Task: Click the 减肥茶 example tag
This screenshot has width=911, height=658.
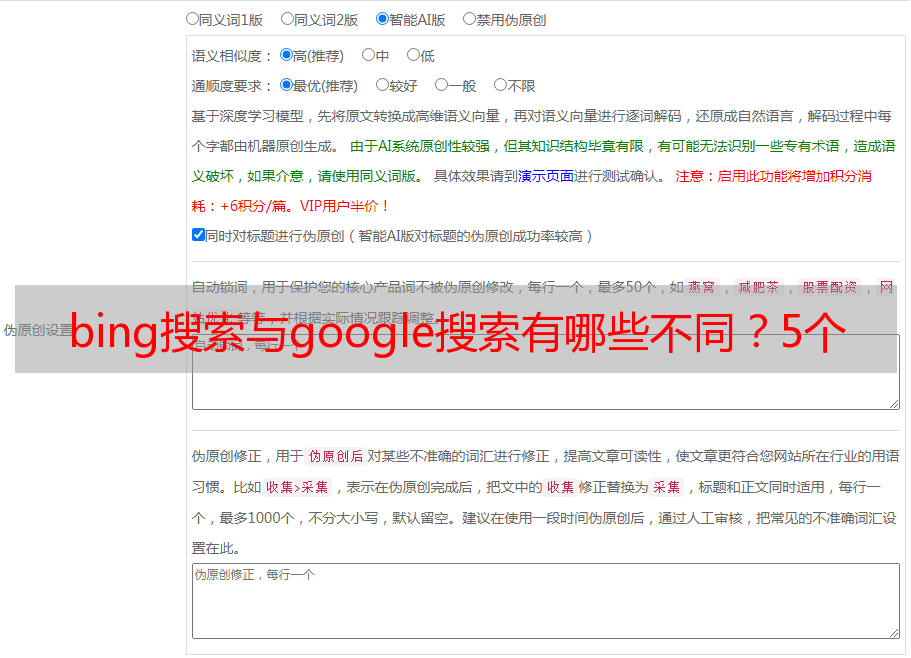Action: tap(758, 287)
